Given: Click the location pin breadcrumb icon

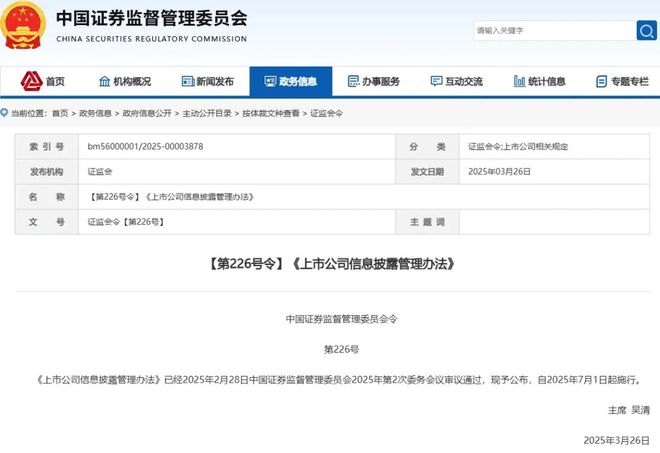Looking at the screenshot, I should 4,112.
